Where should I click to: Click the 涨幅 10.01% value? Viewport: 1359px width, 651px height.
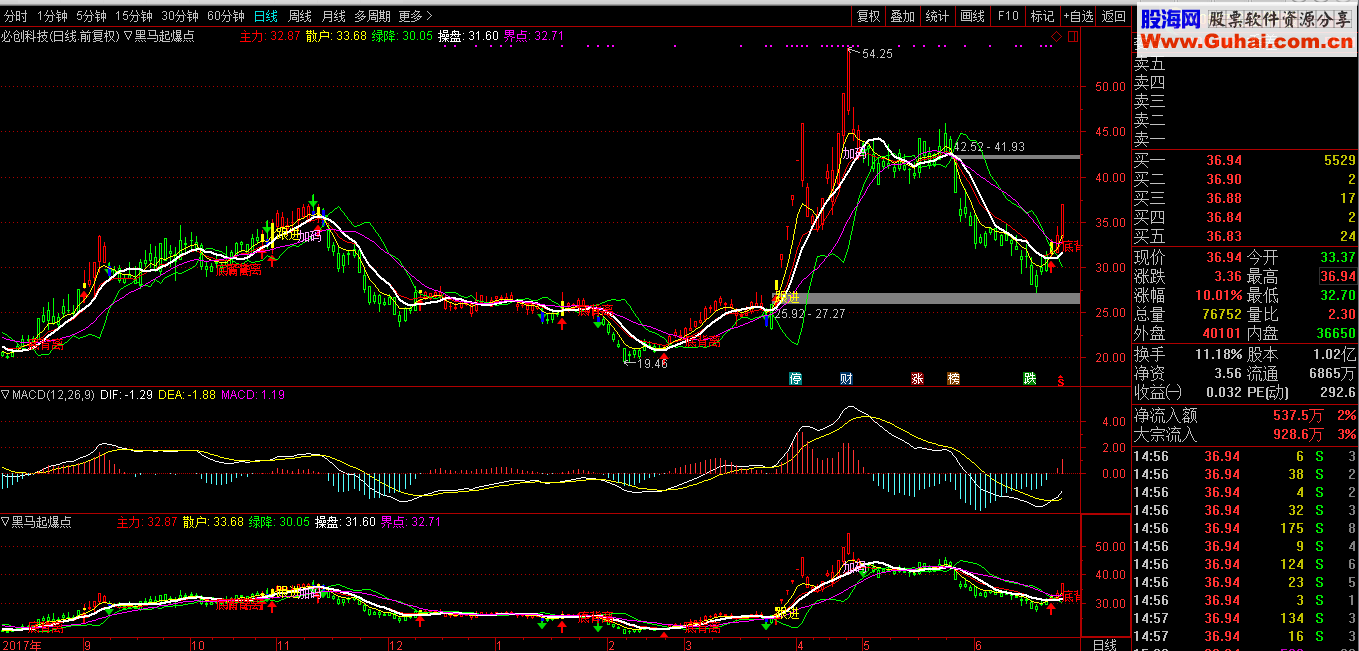pyautogui.click(x=1220, y=296)
